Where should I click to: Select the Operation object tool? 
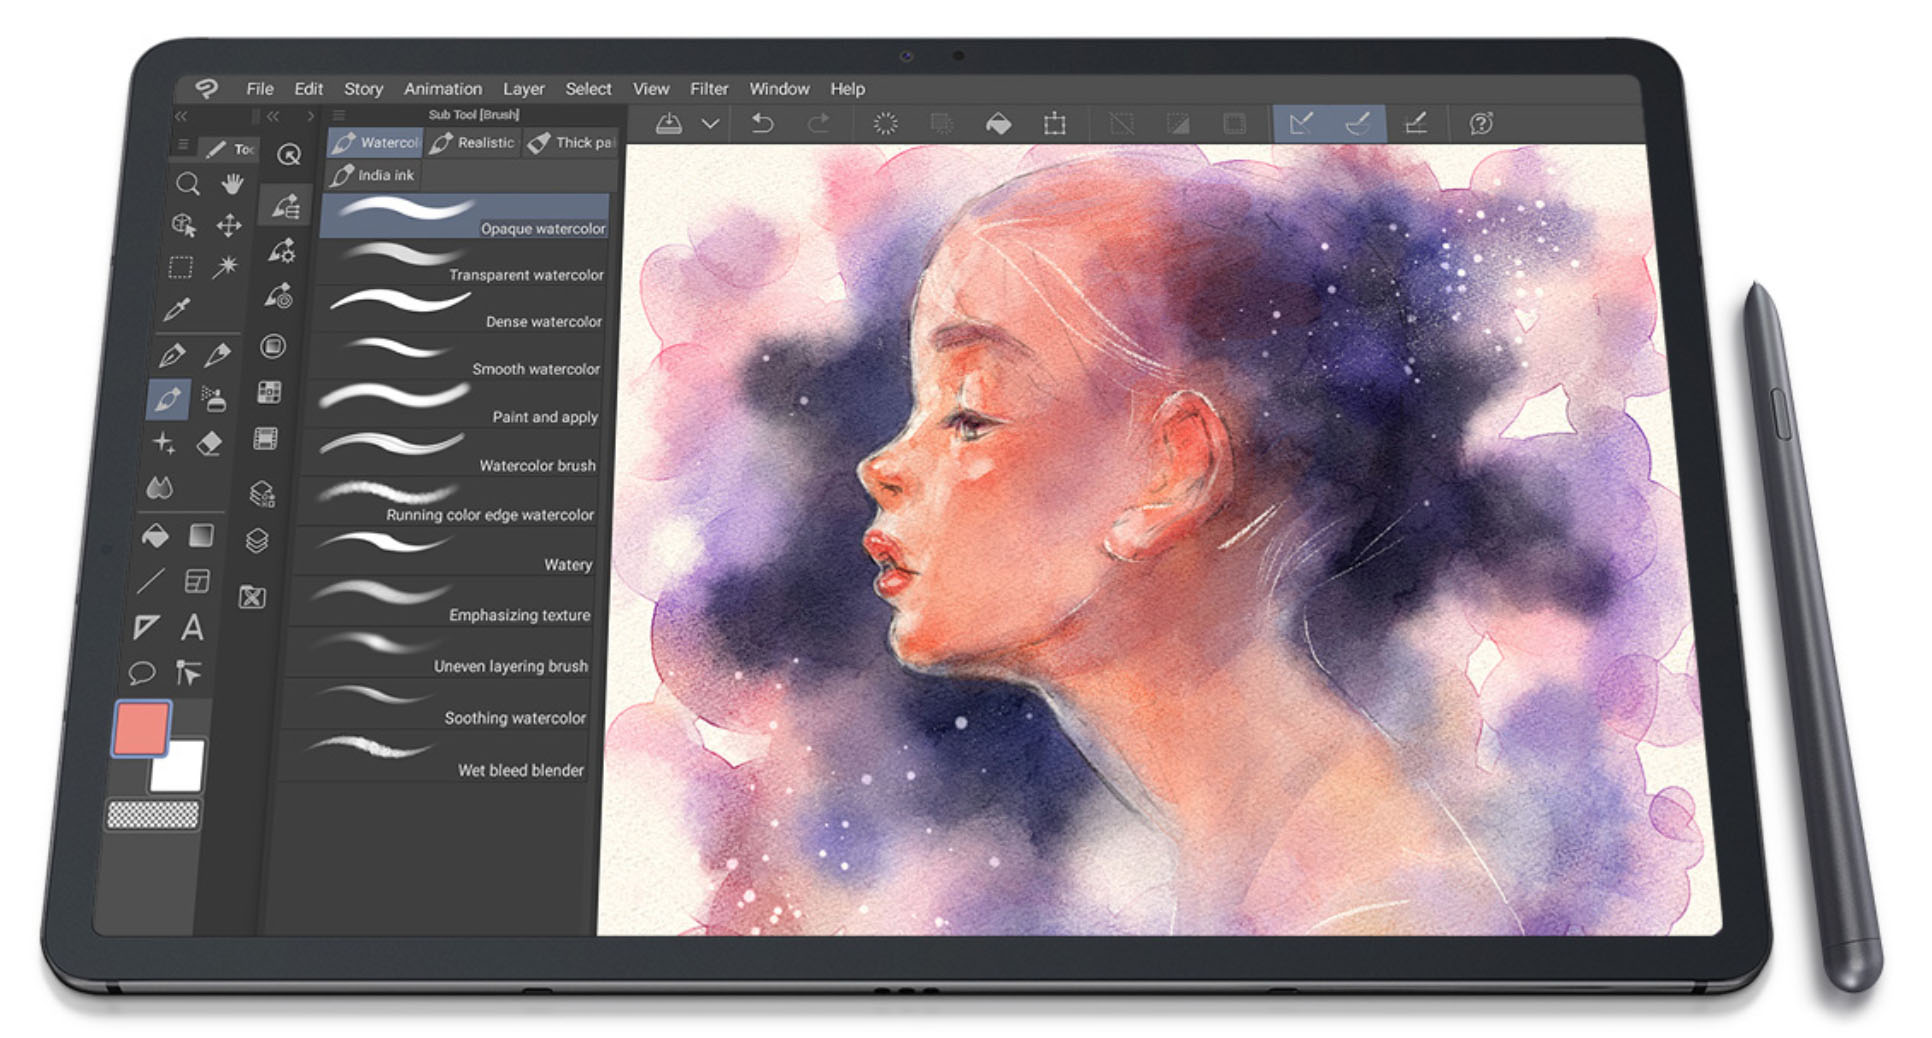[x=184, y=225]
